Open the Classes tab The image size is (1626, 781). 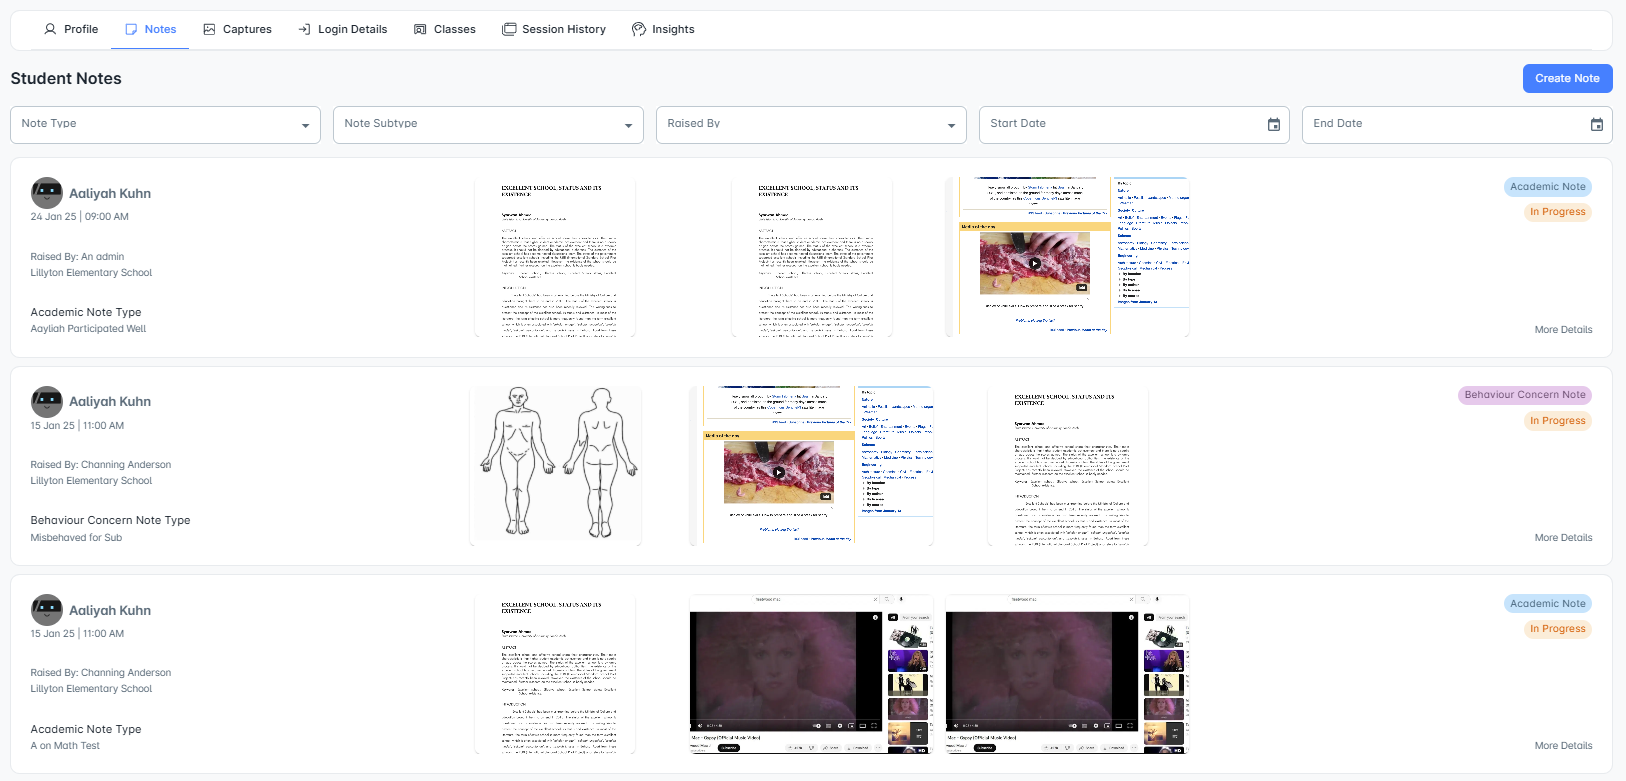pyautogui.click(x=444, y=29)
